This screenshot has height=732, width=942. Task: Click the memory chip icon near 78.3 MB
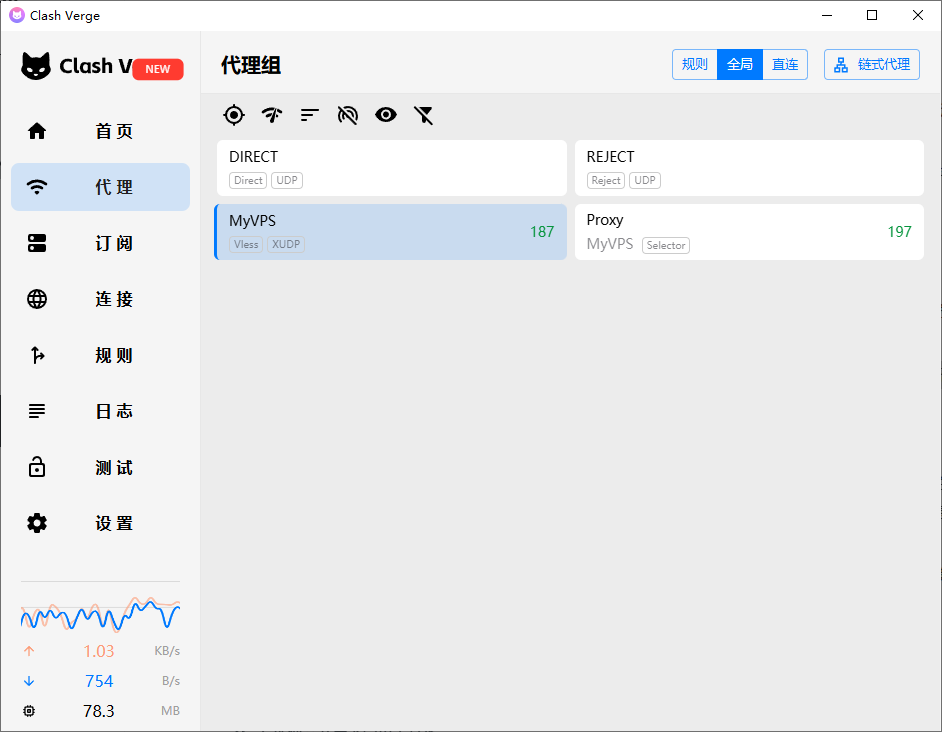click(29, 711)
